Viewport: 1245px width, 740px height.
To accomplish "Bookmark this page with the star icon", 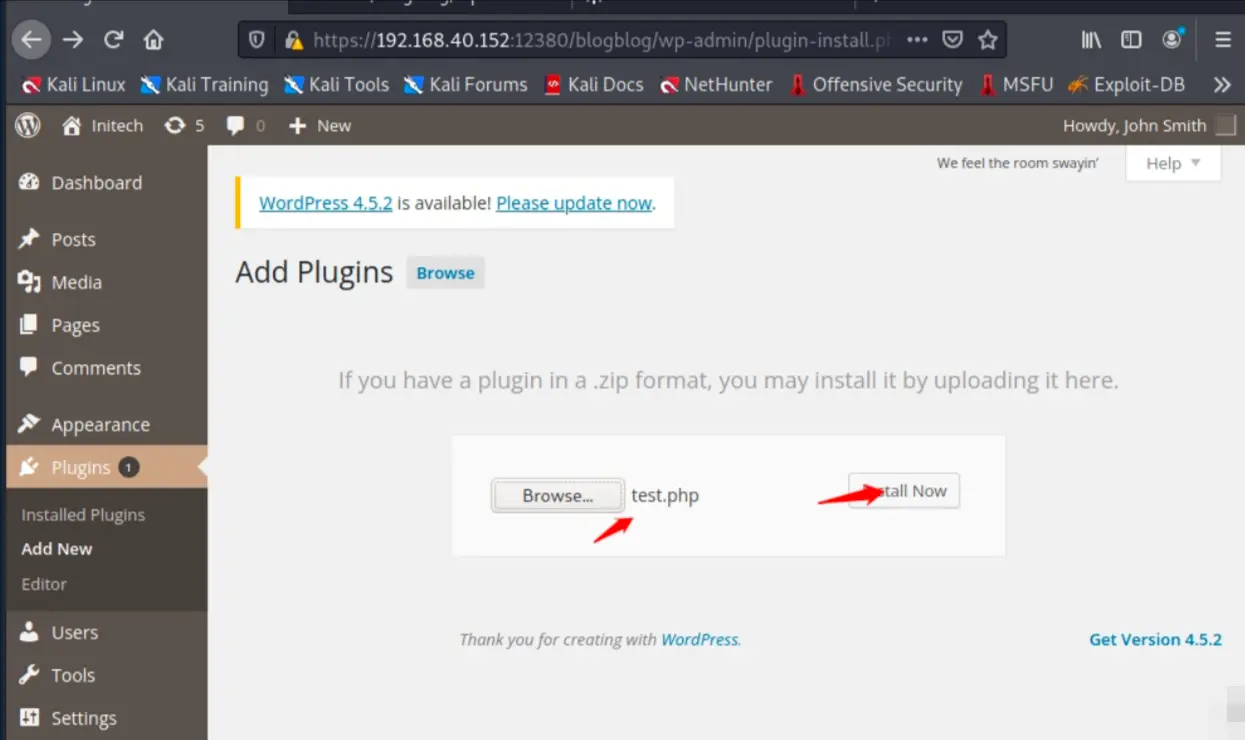I will tap(988, 40).
